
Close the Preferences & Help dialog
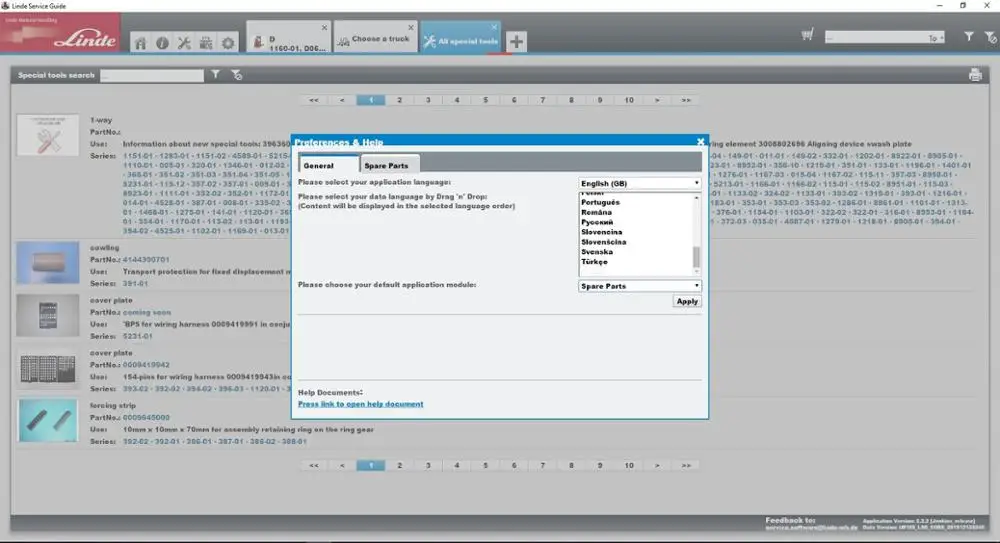pyautogui.click(x=700, y=142)
